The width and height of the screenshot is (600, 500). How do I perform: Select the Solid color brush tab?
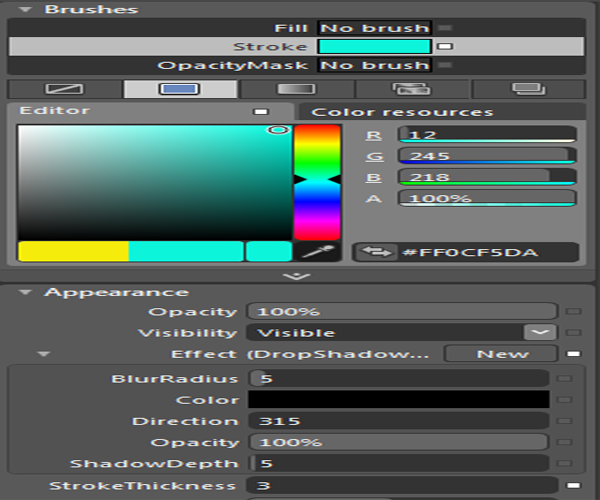click(x=179, y=89)
